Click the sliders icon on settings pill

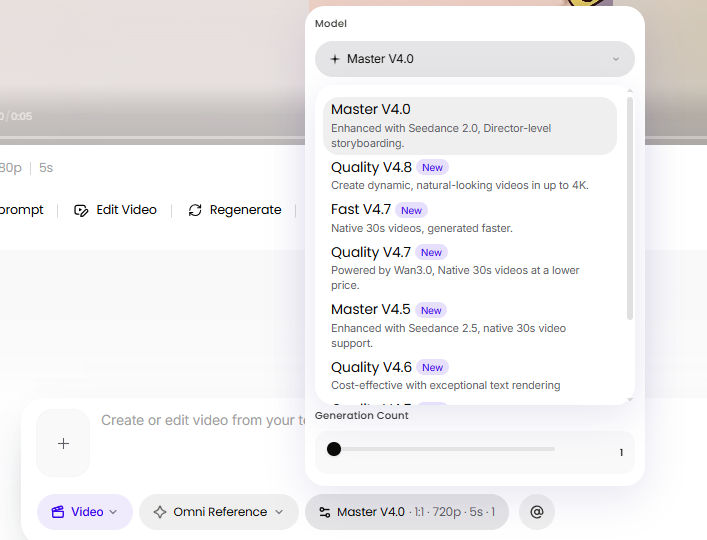(325, 512)
